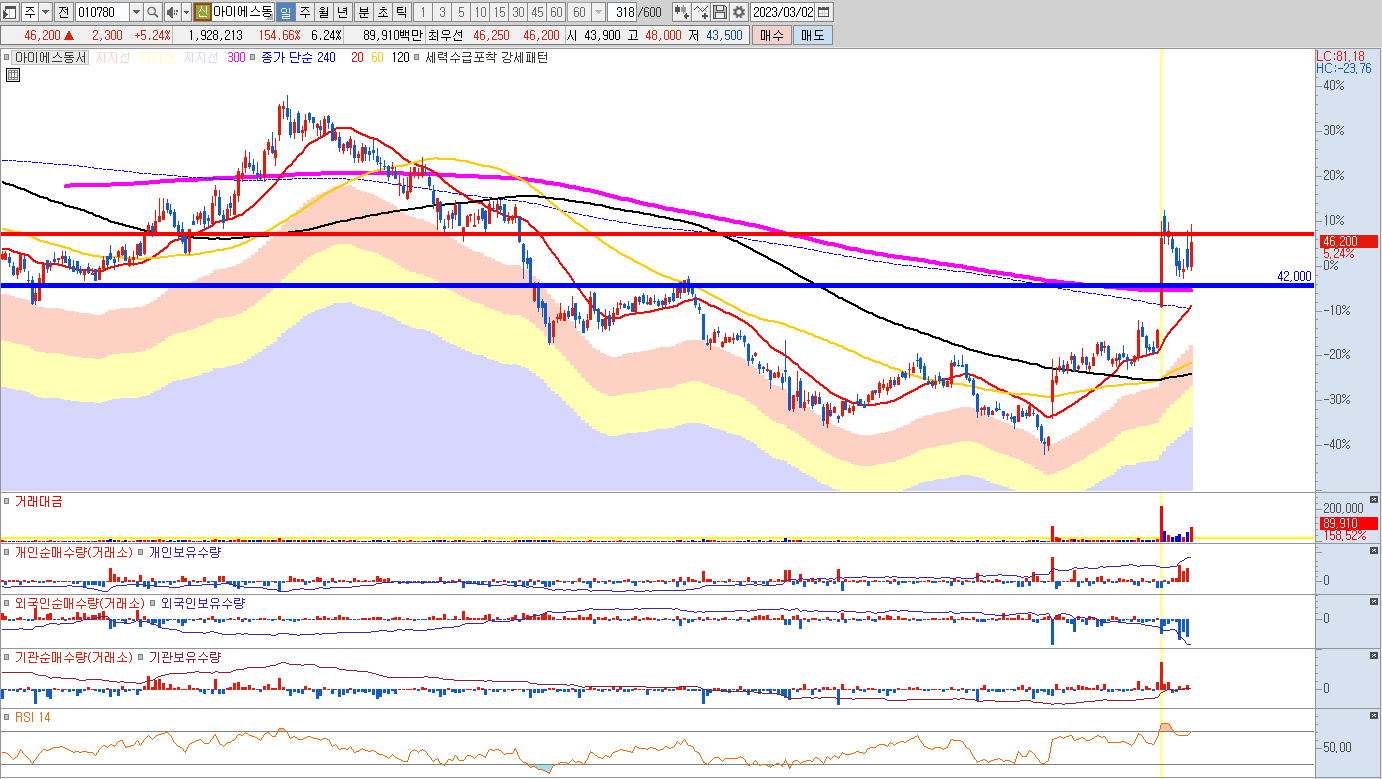
Task: Select the '30' interval button
Action: click(x=518, y=12)
